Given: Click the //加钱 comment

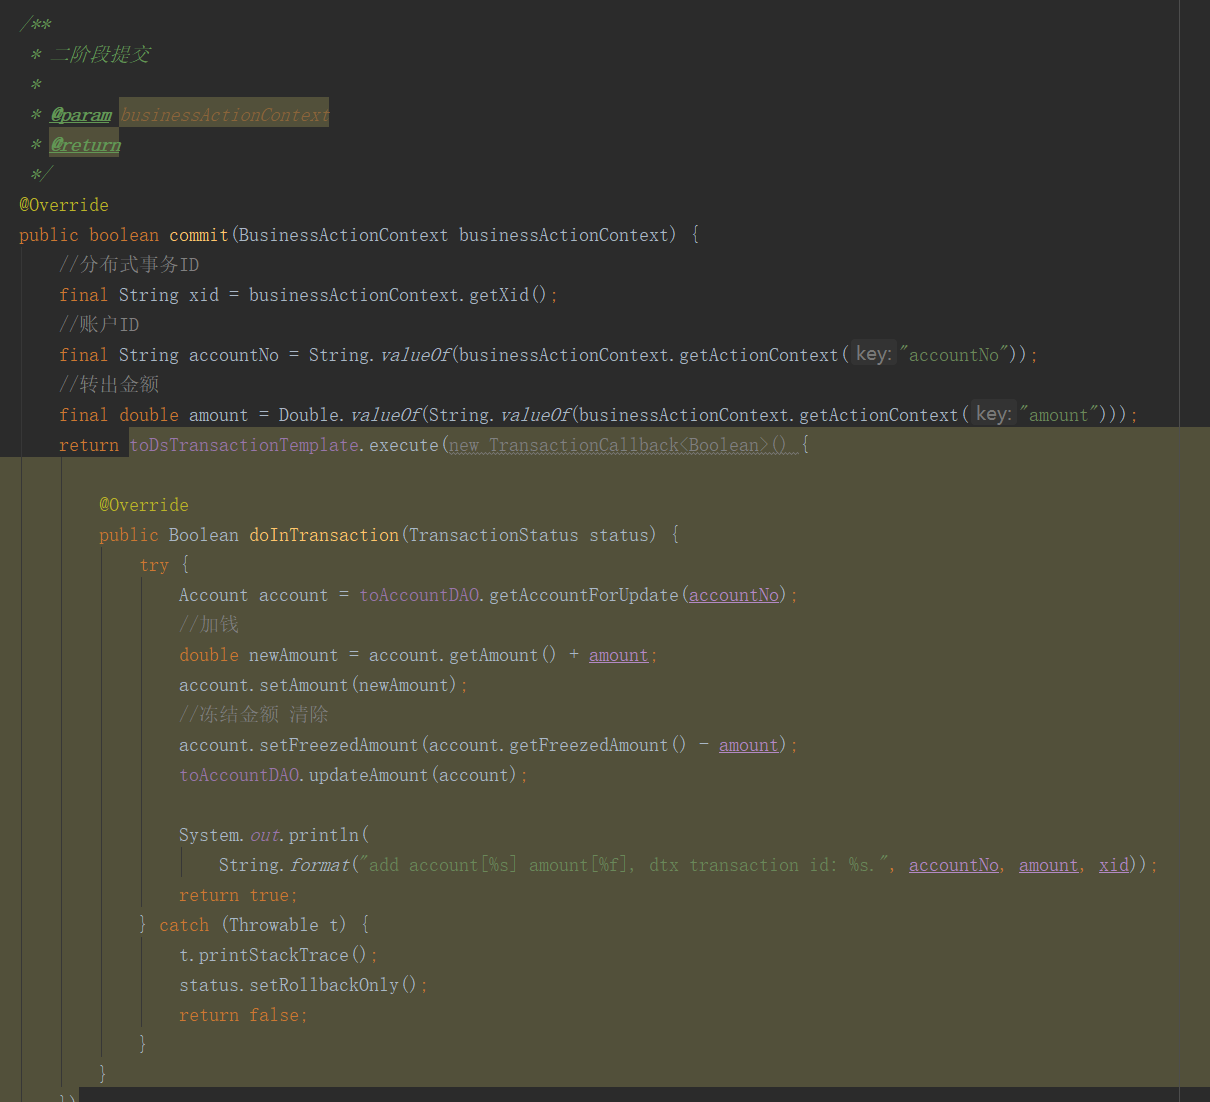Looking at the screenshot, I should 209,624.
